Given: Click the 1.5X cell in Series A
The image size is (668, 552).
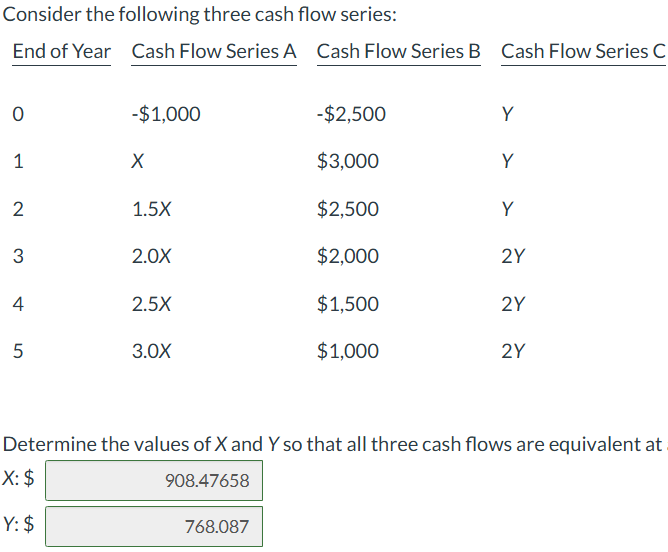Looking at the screenshot, I should 151,209.
